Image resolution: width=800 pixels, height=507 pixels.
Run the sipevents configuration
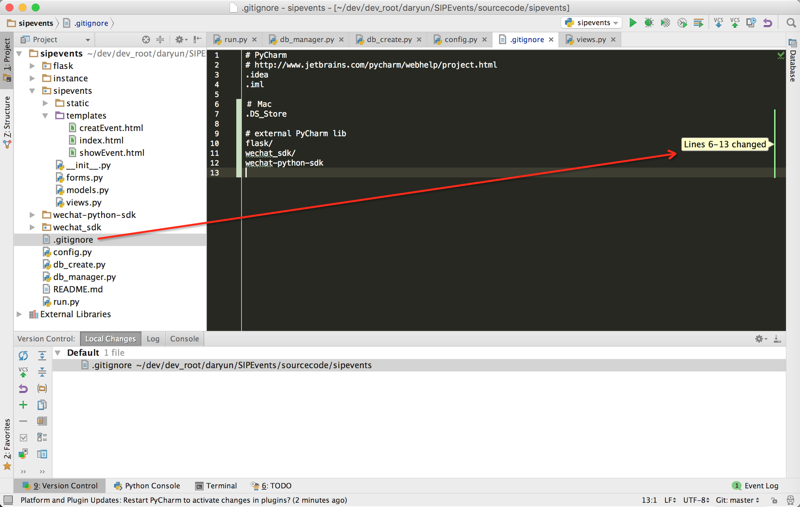pos(633,22)
